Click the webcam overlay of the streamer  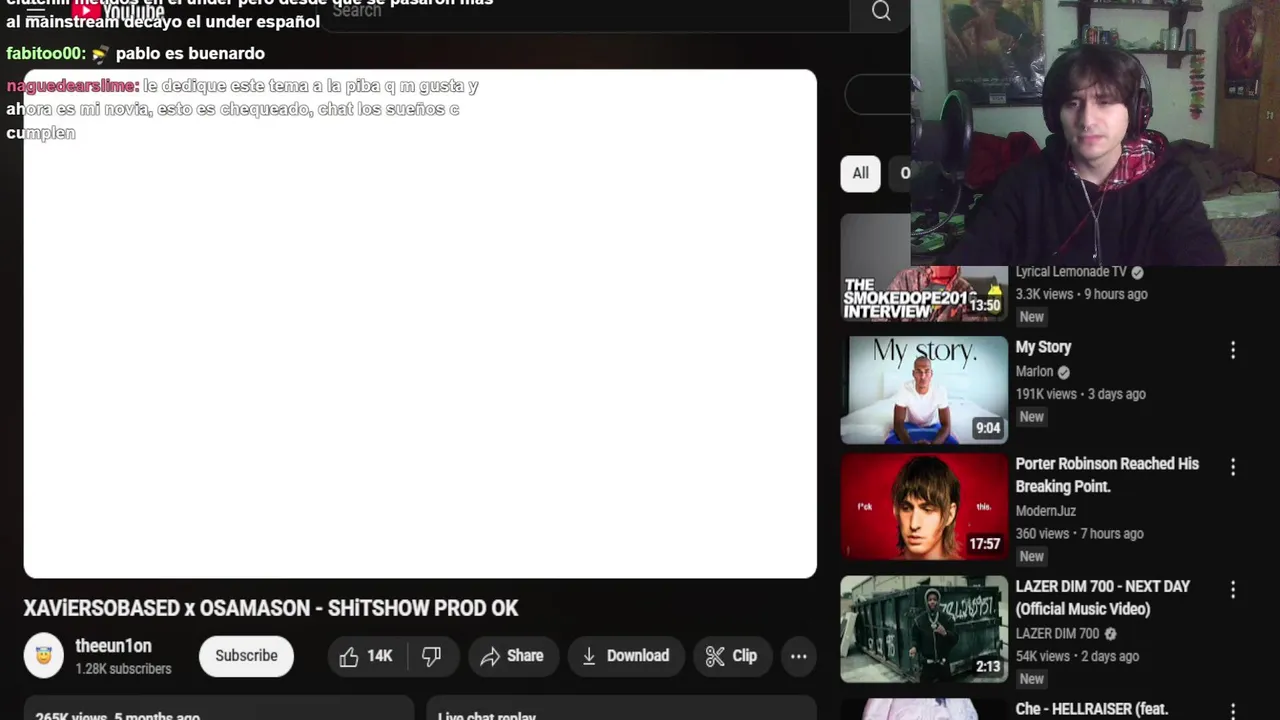pyautogui.click(x=1095, y=132)
